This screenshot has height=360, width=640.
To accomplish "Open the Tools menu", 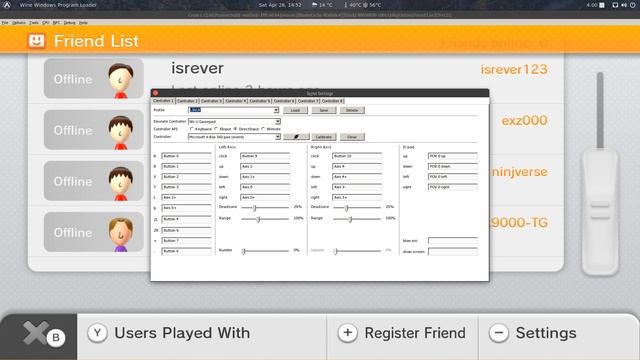I will point(34,23).
